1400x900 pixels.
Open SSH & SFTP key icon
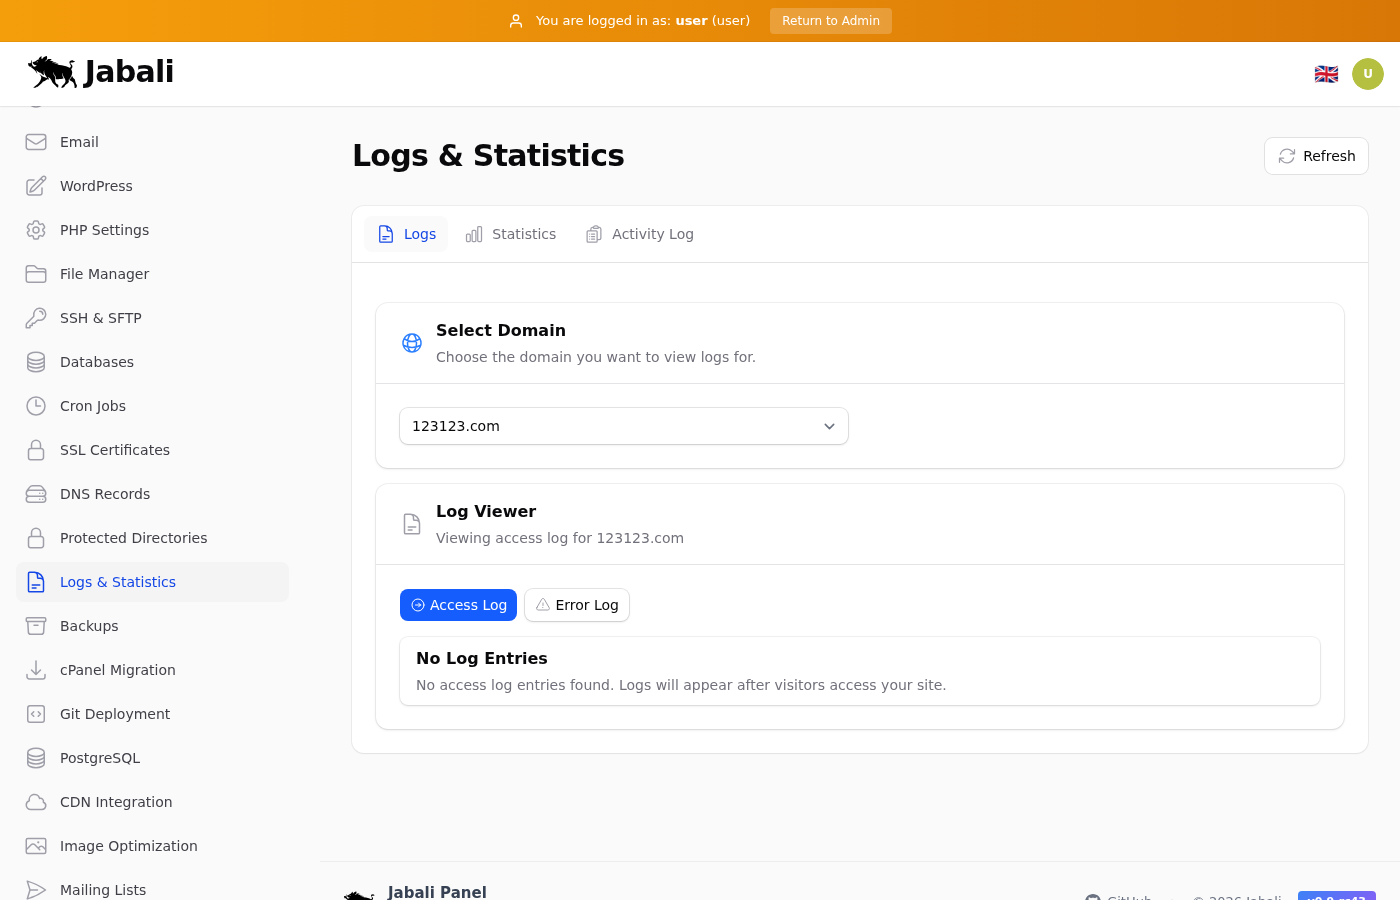[36, 318]
